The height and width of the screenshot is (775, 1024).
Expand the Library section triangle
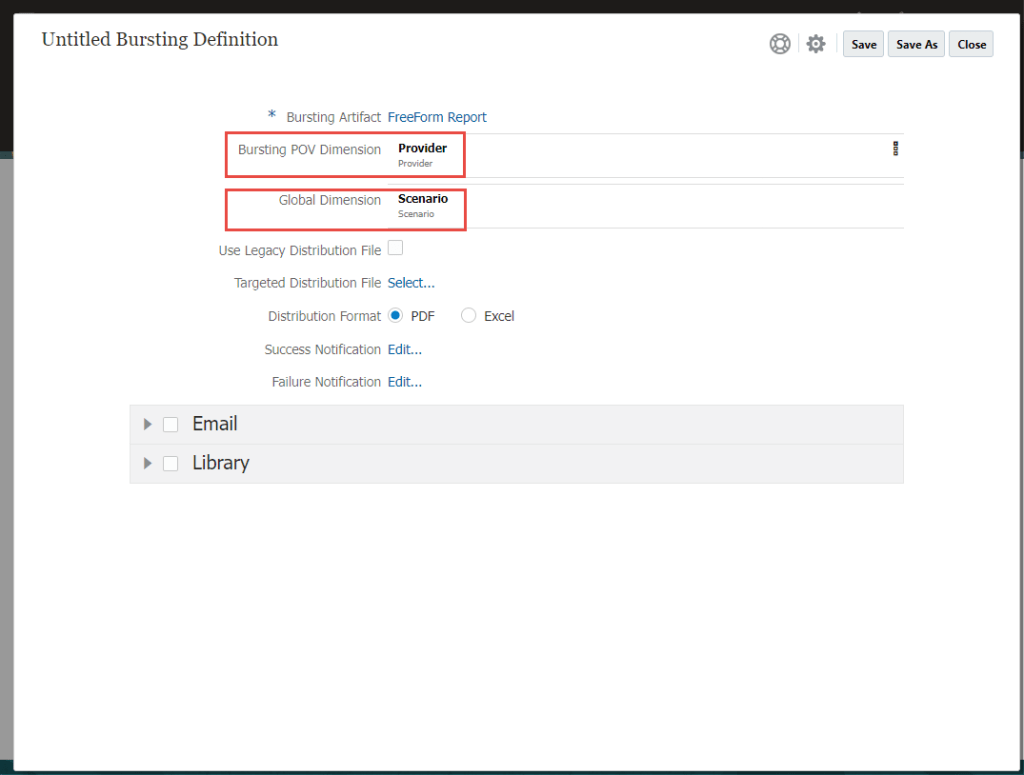[x=148, y=463]
